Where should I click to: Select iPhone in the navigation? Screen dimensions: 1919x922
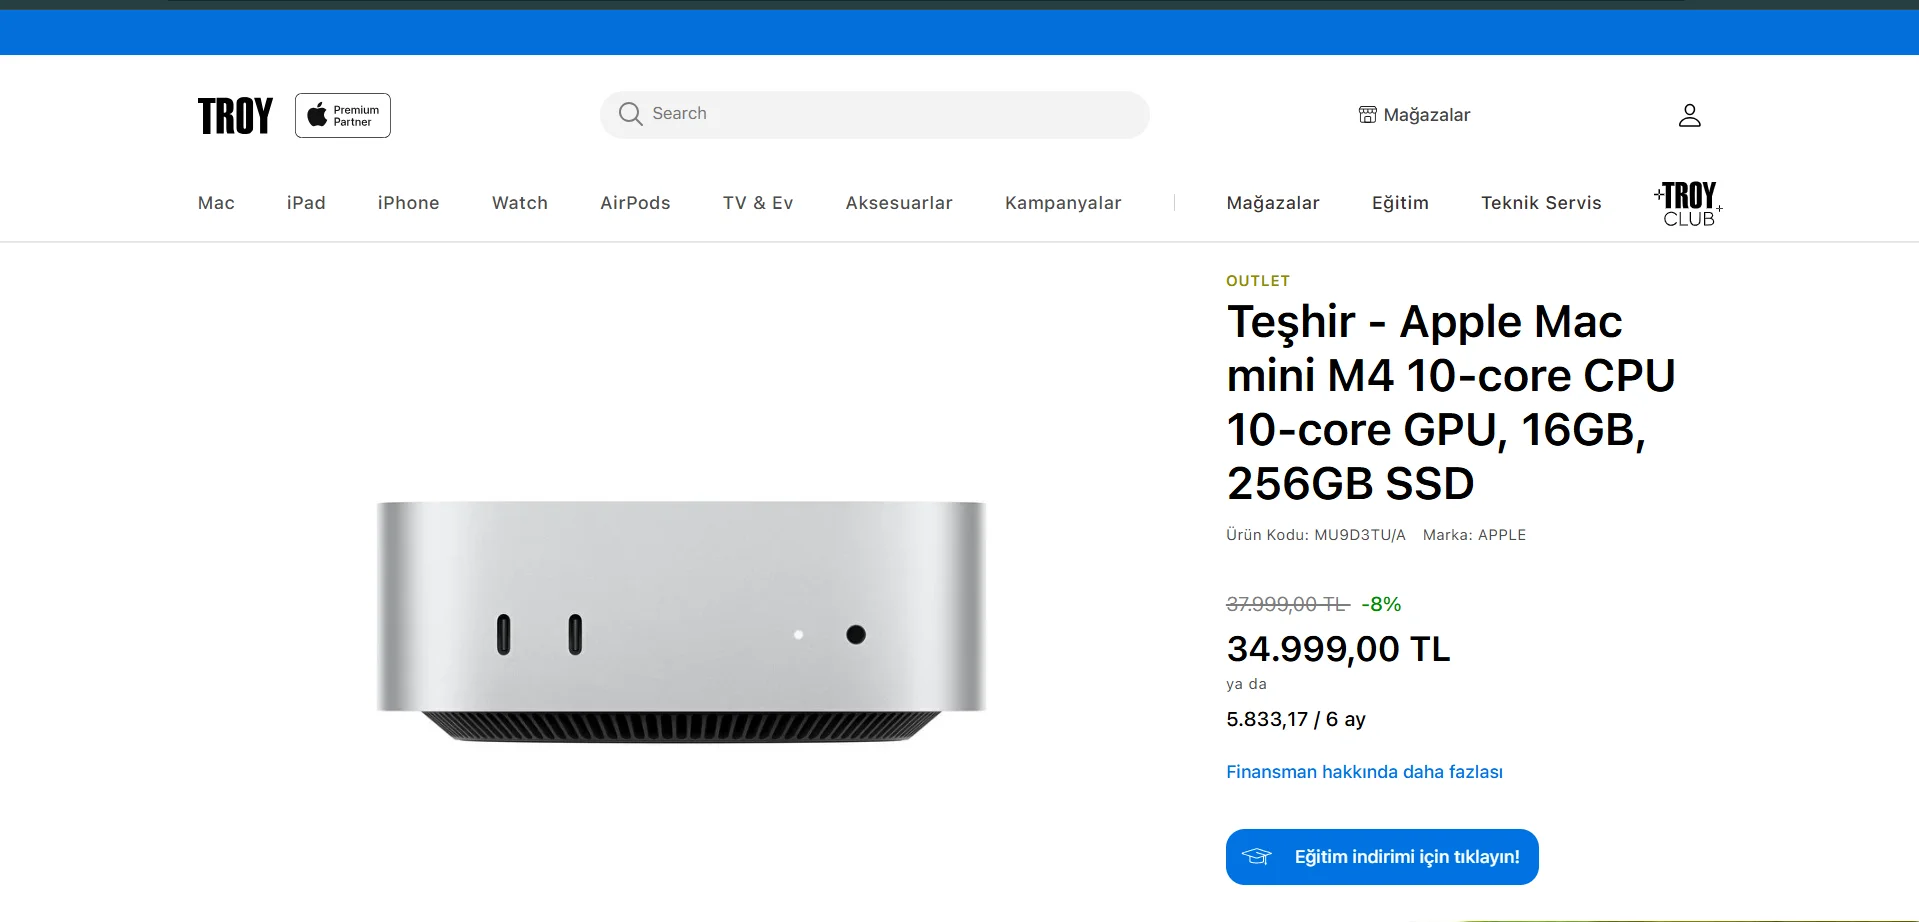point(409,203)
